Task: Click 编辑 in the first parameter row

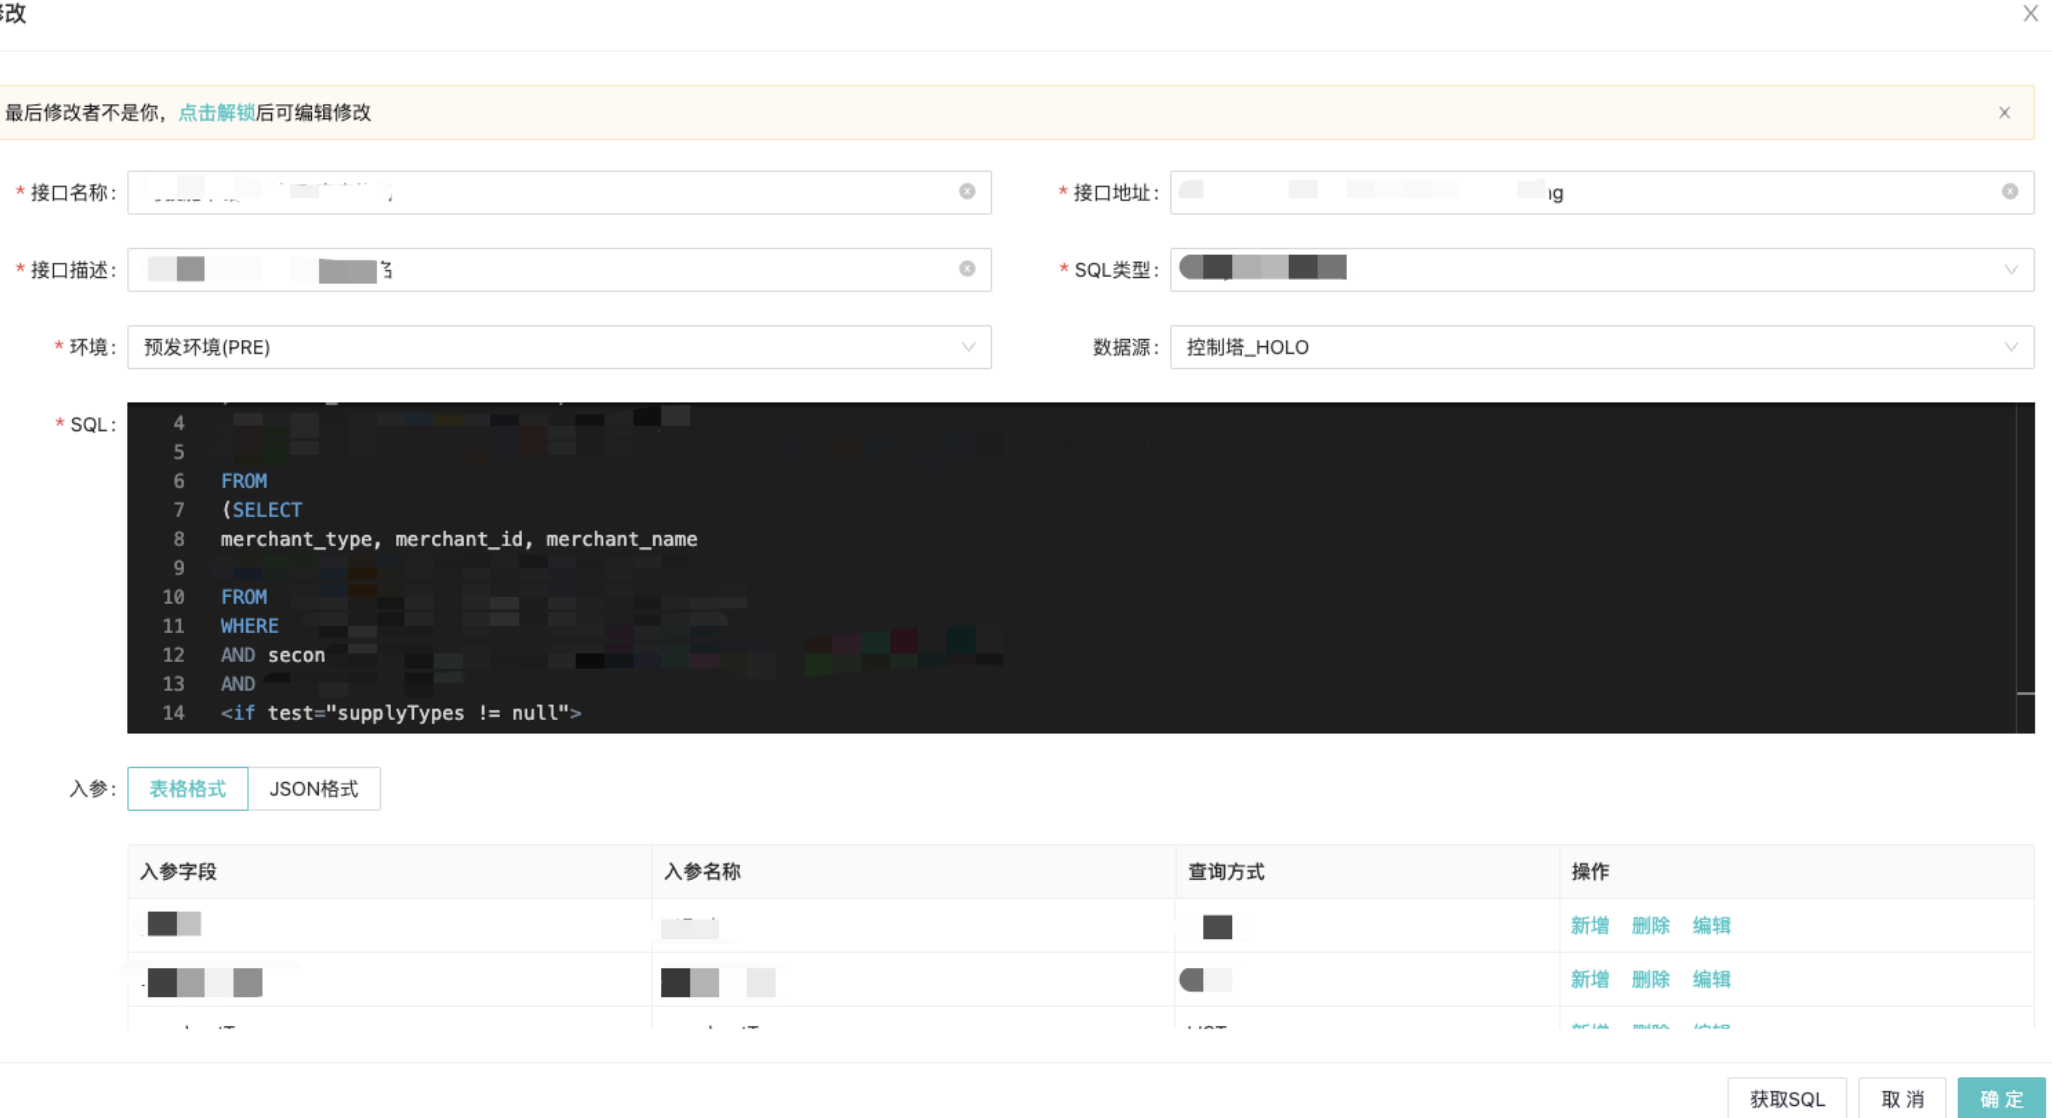Action: point(1712,926)
